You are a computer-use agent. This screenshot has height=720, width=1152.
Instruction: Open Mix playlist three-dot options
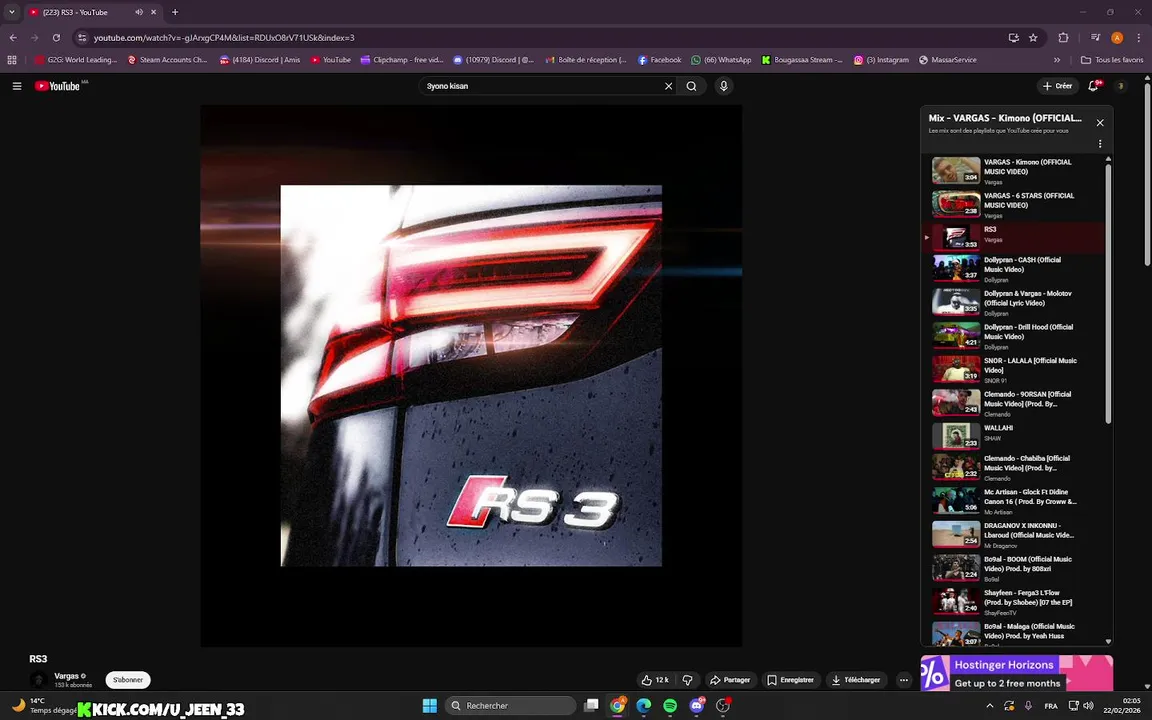1100,144
